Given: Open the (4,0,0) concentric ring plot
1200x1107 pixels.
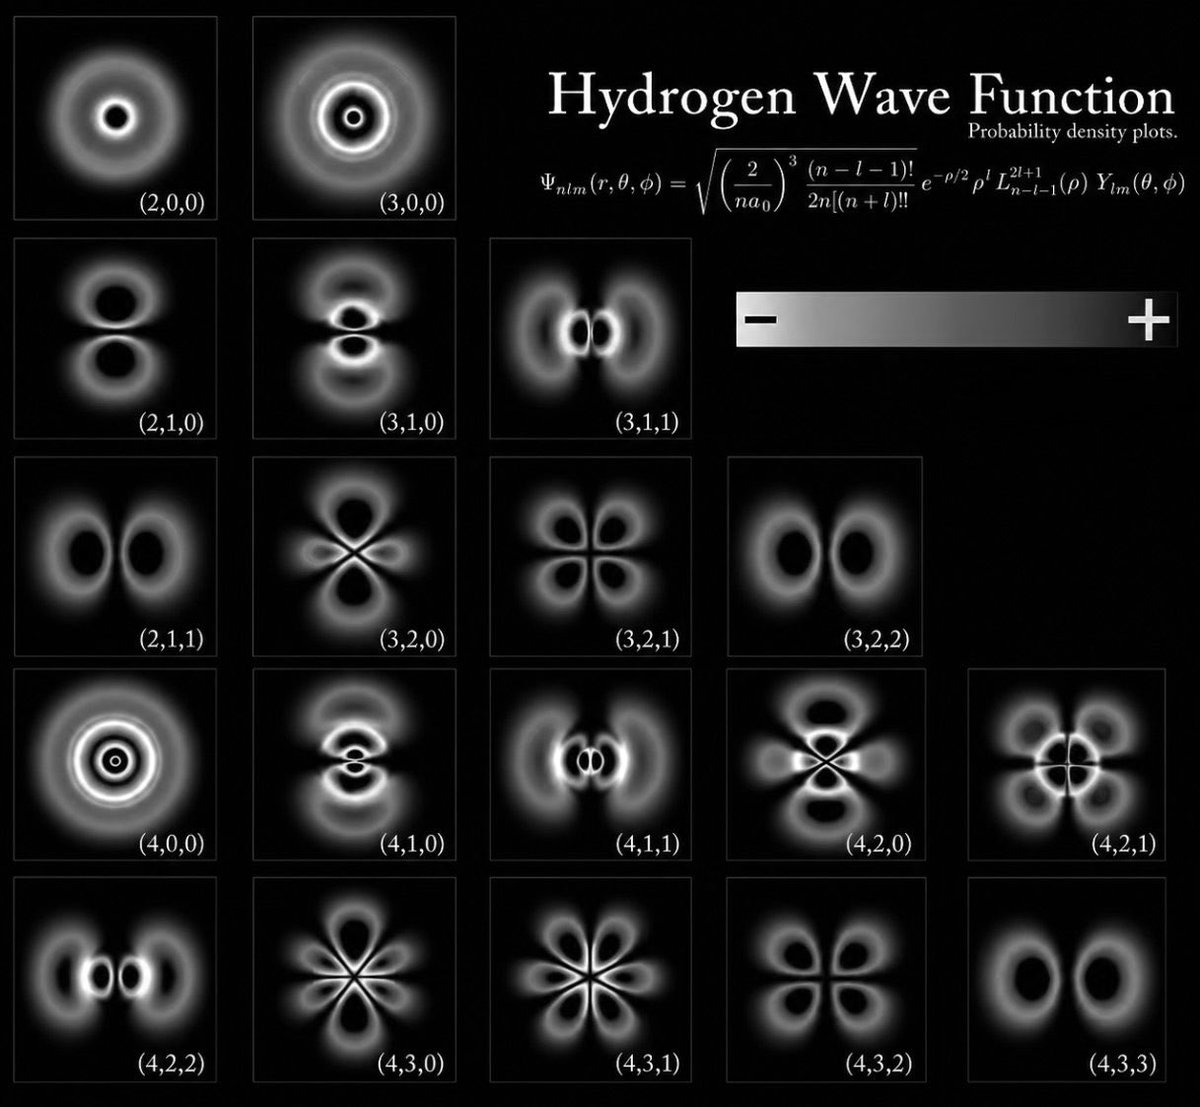Looking at the screenshot, I should (115, 764).
